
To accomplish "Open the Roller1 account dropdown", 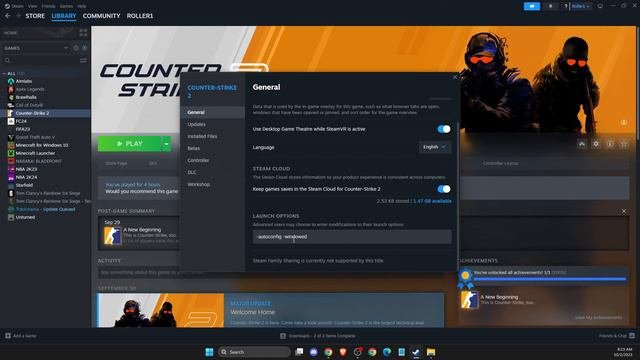I will click(x=580, y=6).
